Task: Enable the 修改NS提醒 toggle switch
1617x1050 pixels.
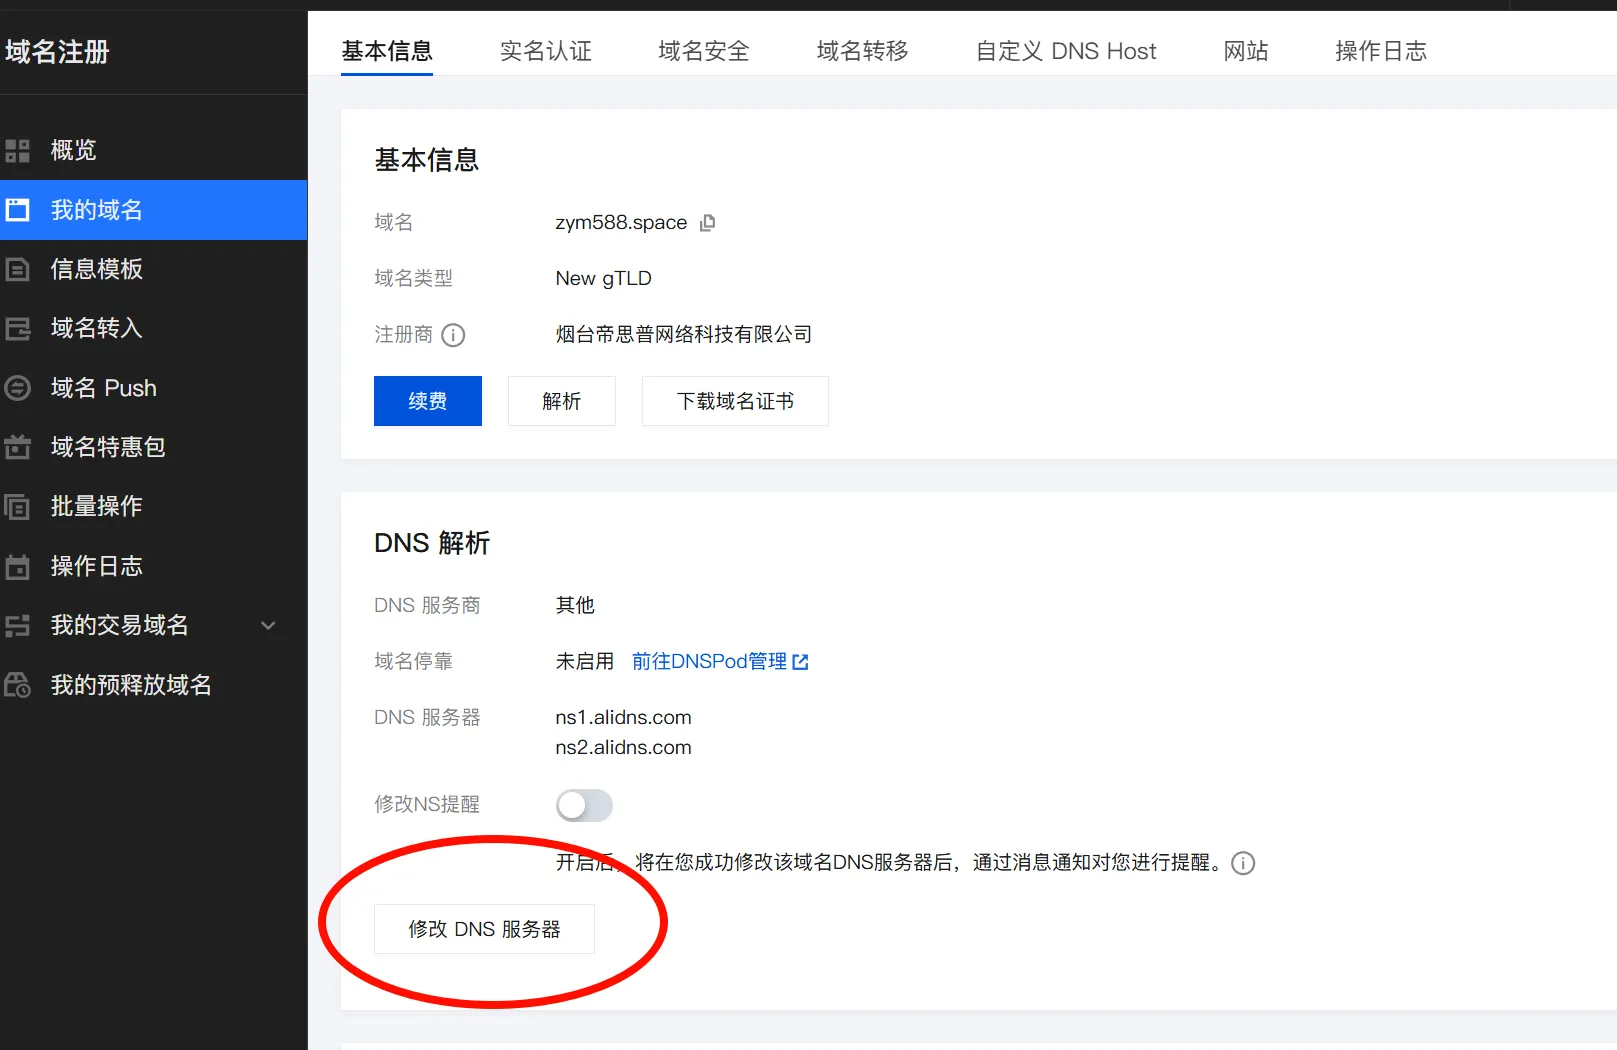Action: (584, 805)
